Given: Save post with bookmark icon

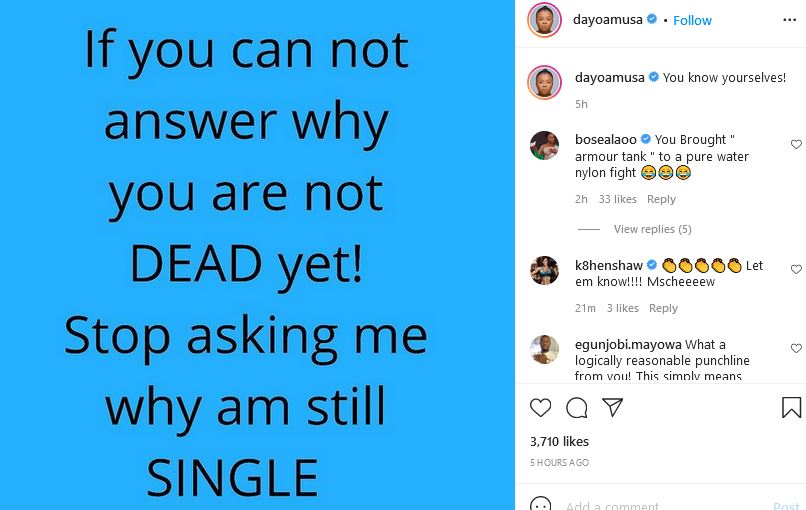Looking at the screenshot, I should pyautogui.click(x=791, y=407).
